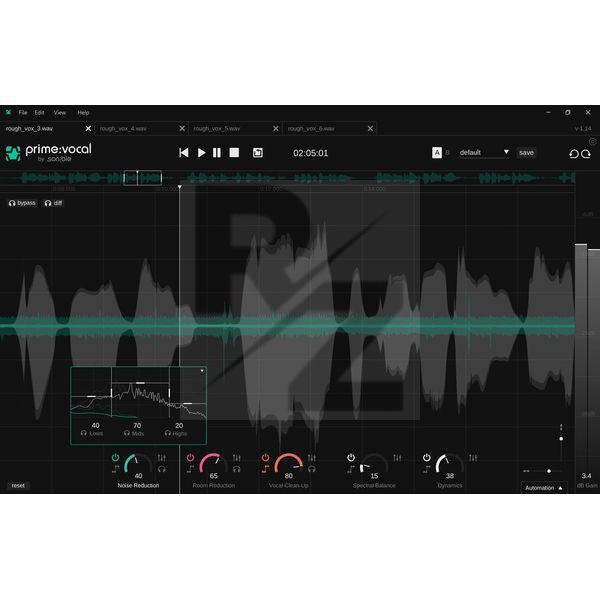Click Dynamics automation curve icon
Screen dimensions: 600x600
point(427,469)
